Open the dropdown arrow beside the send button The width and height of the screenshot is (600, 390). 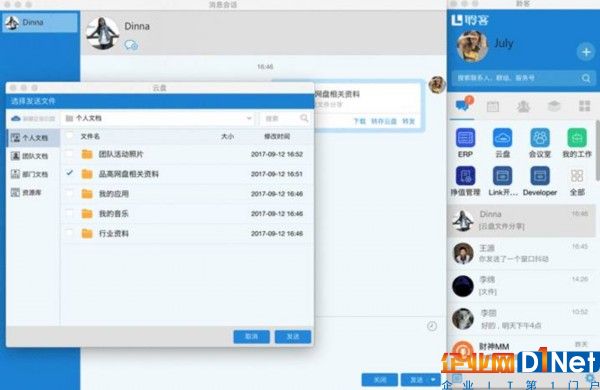(433, 380)
